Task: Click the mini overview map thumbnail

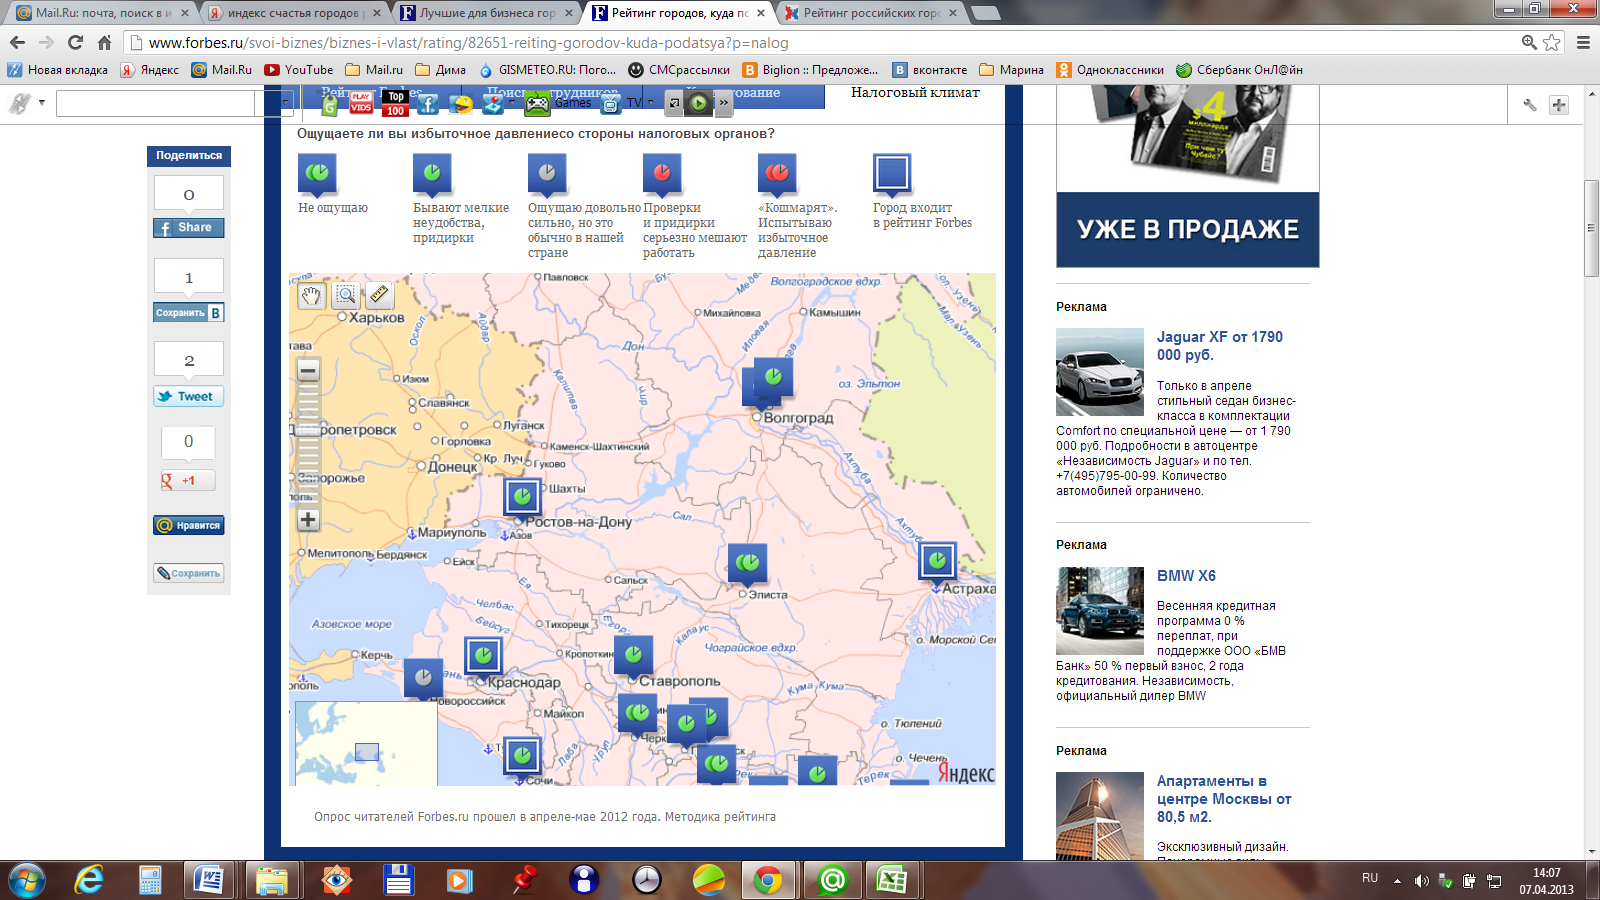Action: pyautogui.click(x=365, y=743)
